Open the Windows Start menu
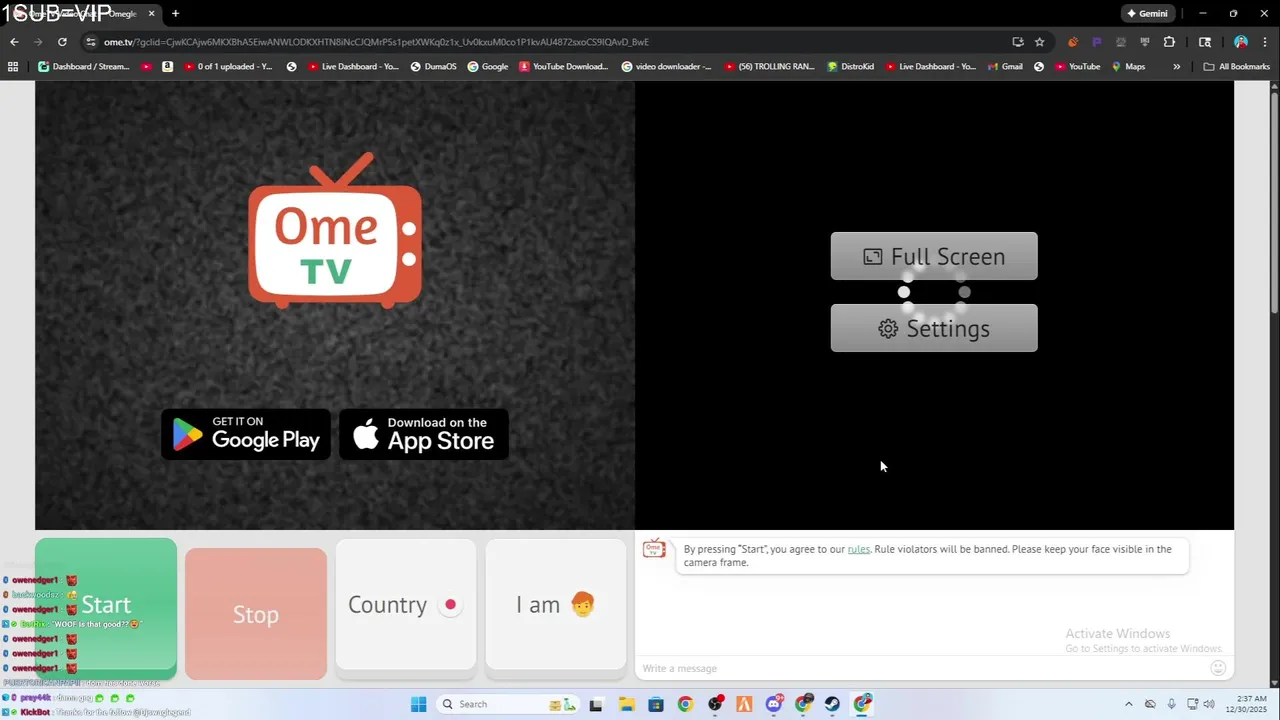Screen dimensions: 1280x720 [x=418, y=704]
